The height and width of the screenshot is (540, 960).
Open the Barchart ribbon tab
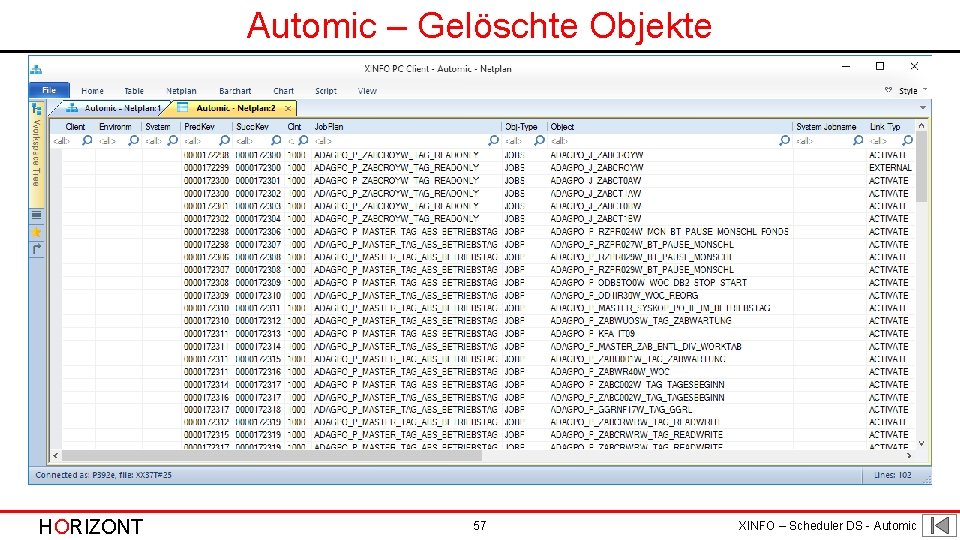point(235,91)
